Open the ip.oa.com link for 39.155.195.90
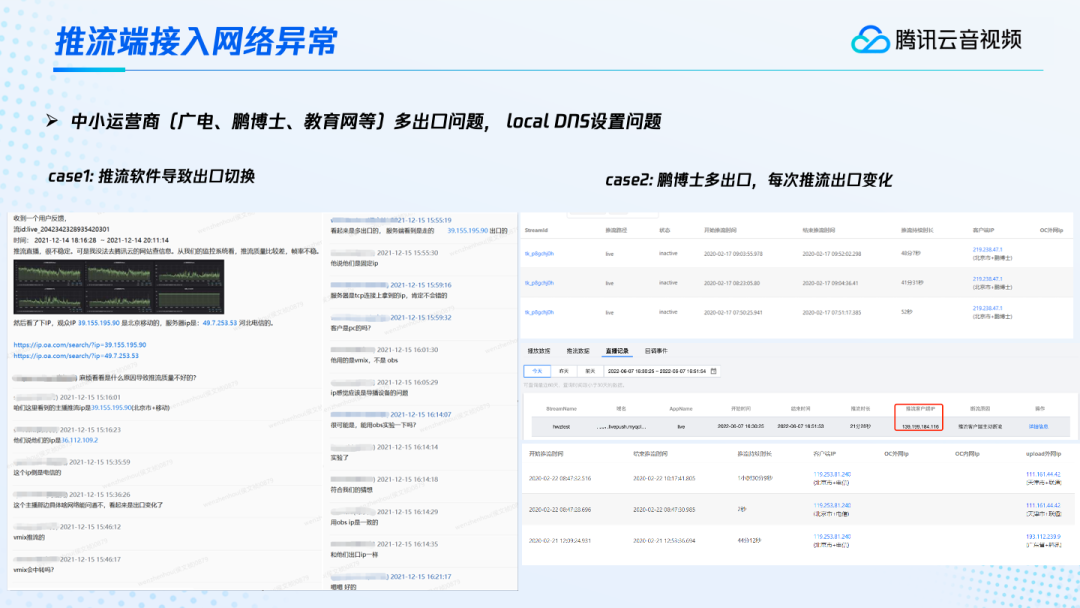The width and height of the screenshot is (1080, 608). tap(76, 344)
